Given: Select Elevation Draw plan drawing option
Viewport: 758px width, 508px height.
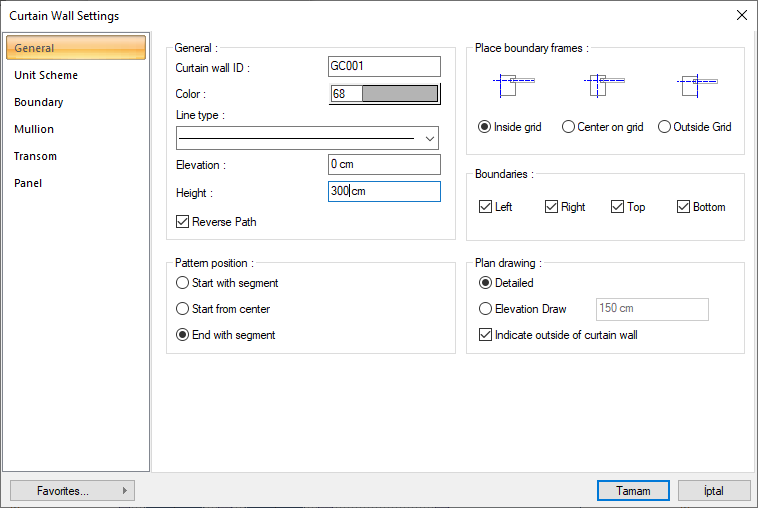Looking at the screenshot, I should (486, 309).
